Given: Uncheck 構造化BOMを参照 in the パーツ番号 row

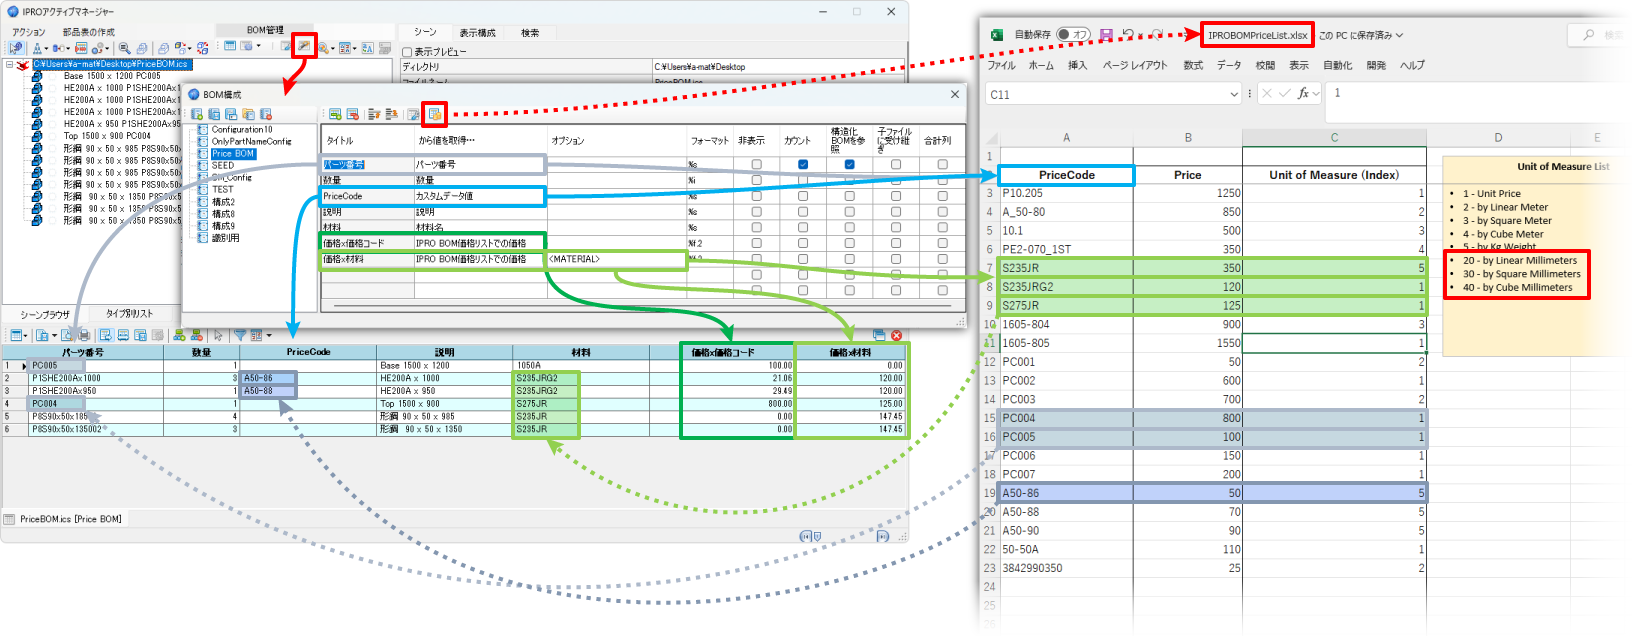Looking at the screenshot, I should pos(849,164).
